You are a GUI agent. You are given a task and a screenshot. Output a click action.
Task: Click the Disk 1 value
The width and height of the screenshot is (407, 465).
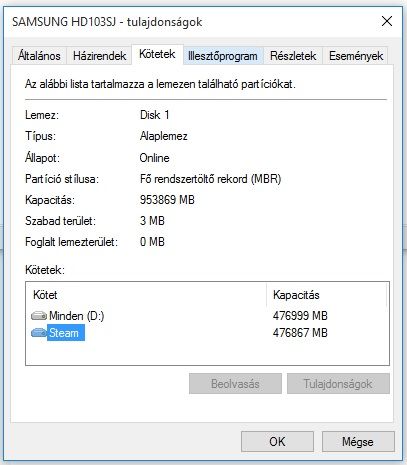155,115
